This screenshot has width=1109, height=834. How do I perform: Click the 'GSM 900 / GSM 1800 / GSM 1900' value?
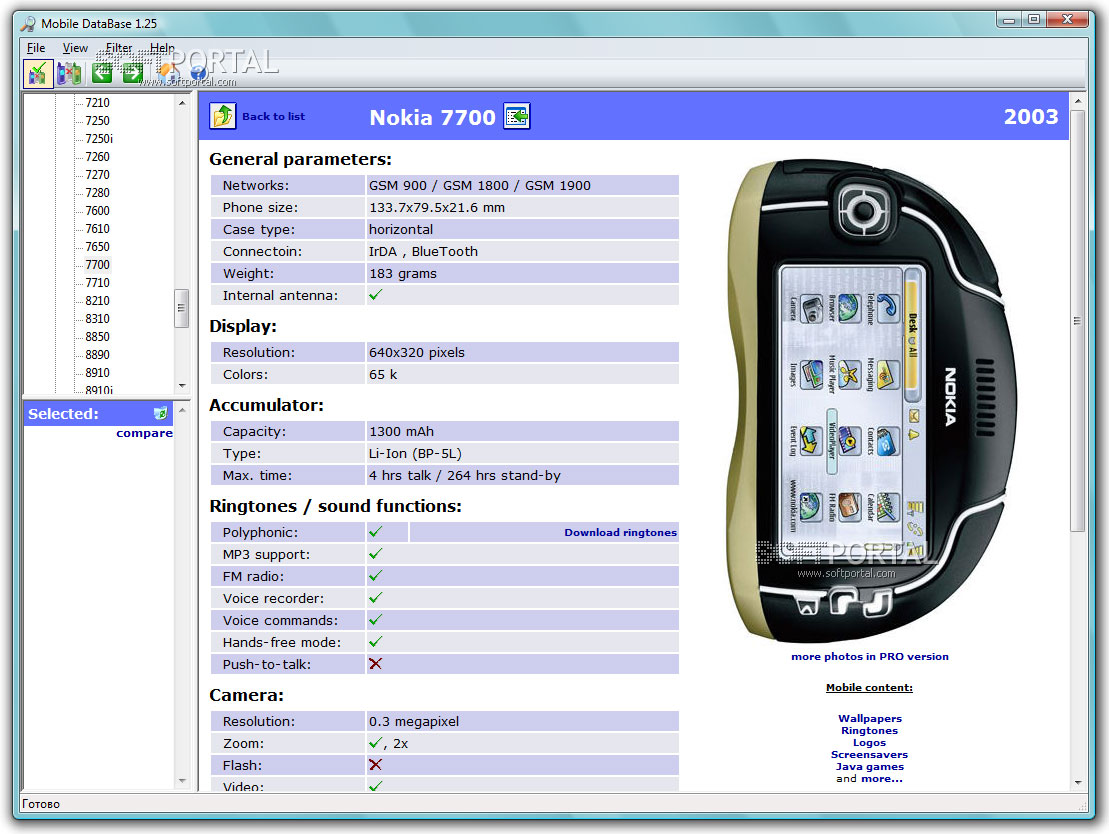point(480,185)
